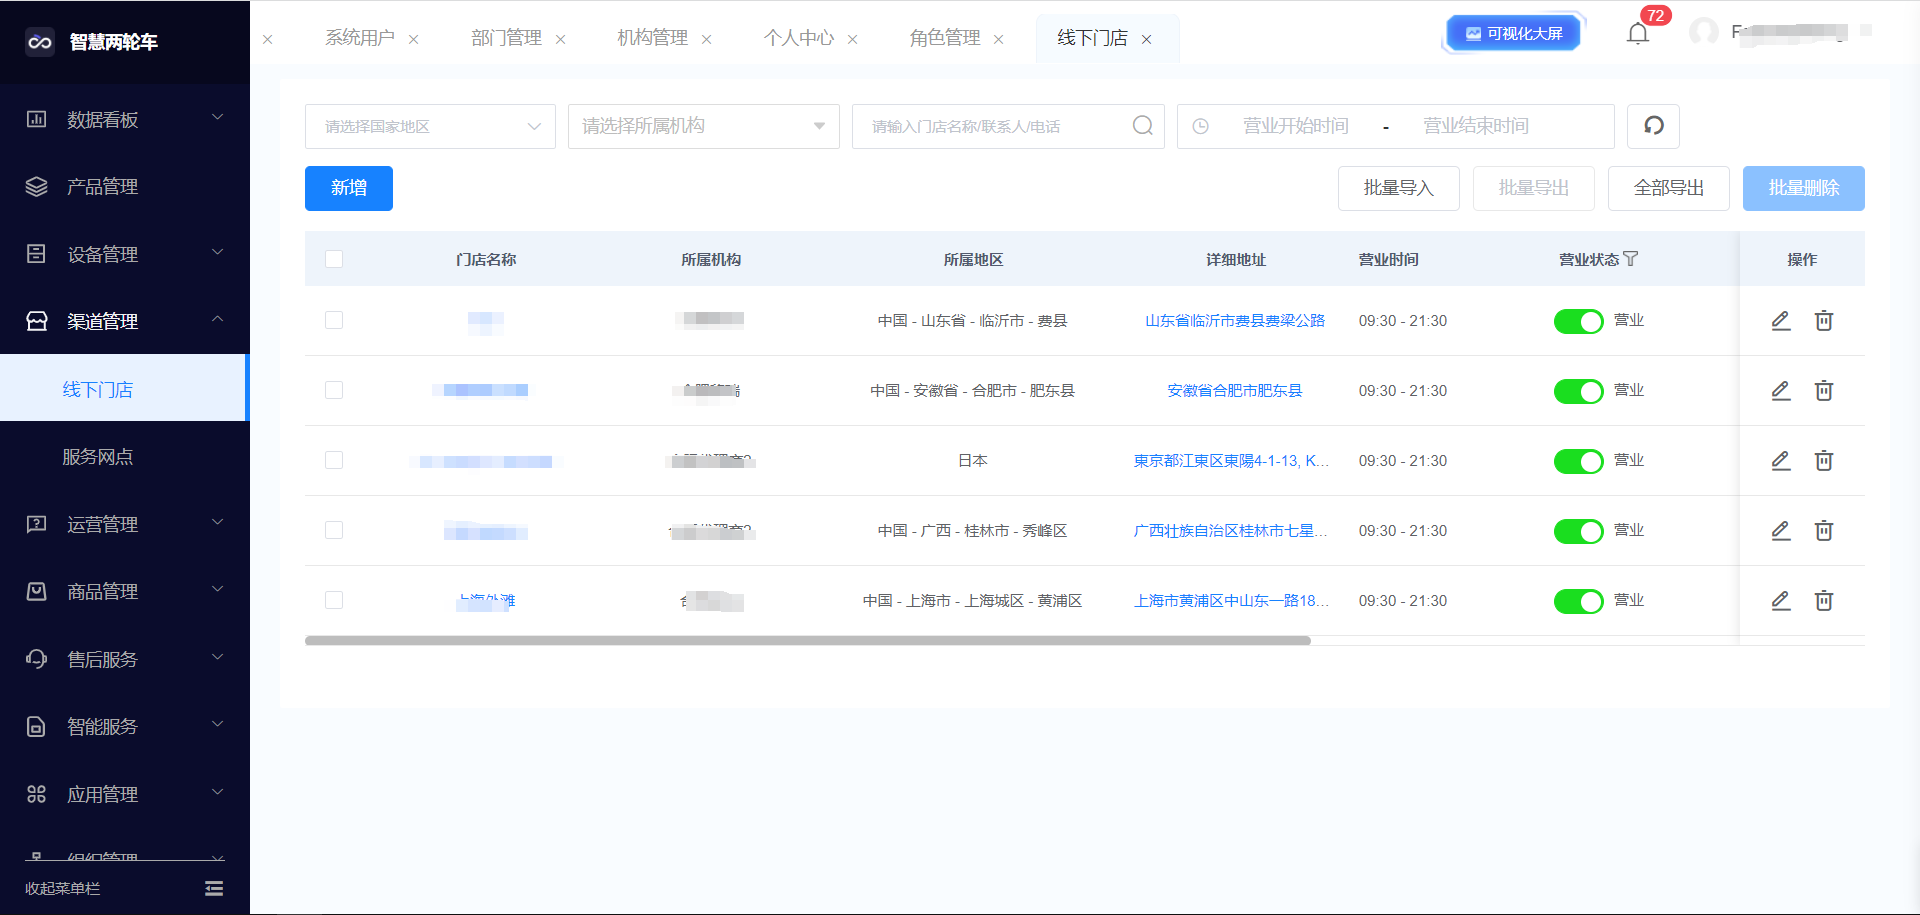Edit the Shandong Linyi store row
The width and height of the screenshot is (1920, 915).
[x=1780, y=321]
